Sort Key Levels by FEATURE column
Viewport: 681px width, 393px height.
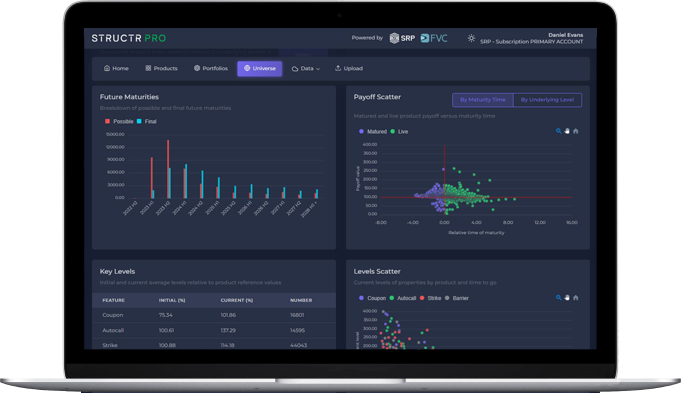(113, 301)
